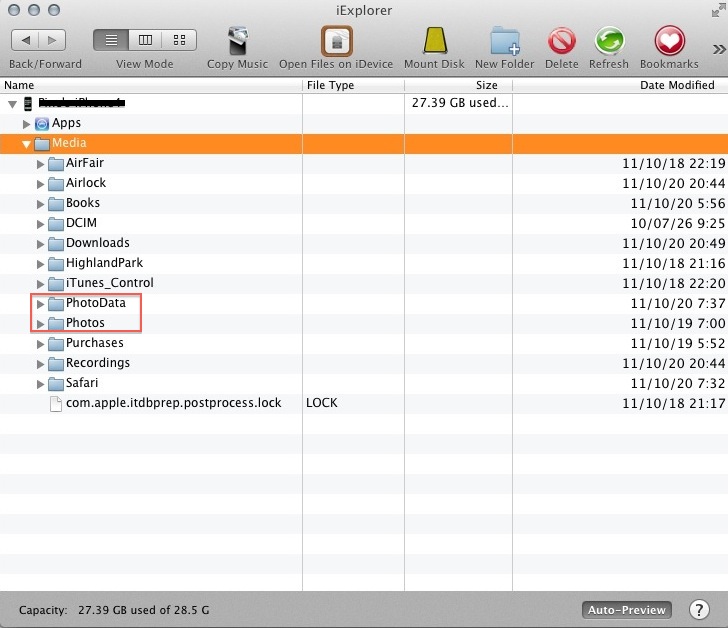Expand the Apps folder triangle
Viewport: 728px width, 628px height.
(x=27, y=124)
